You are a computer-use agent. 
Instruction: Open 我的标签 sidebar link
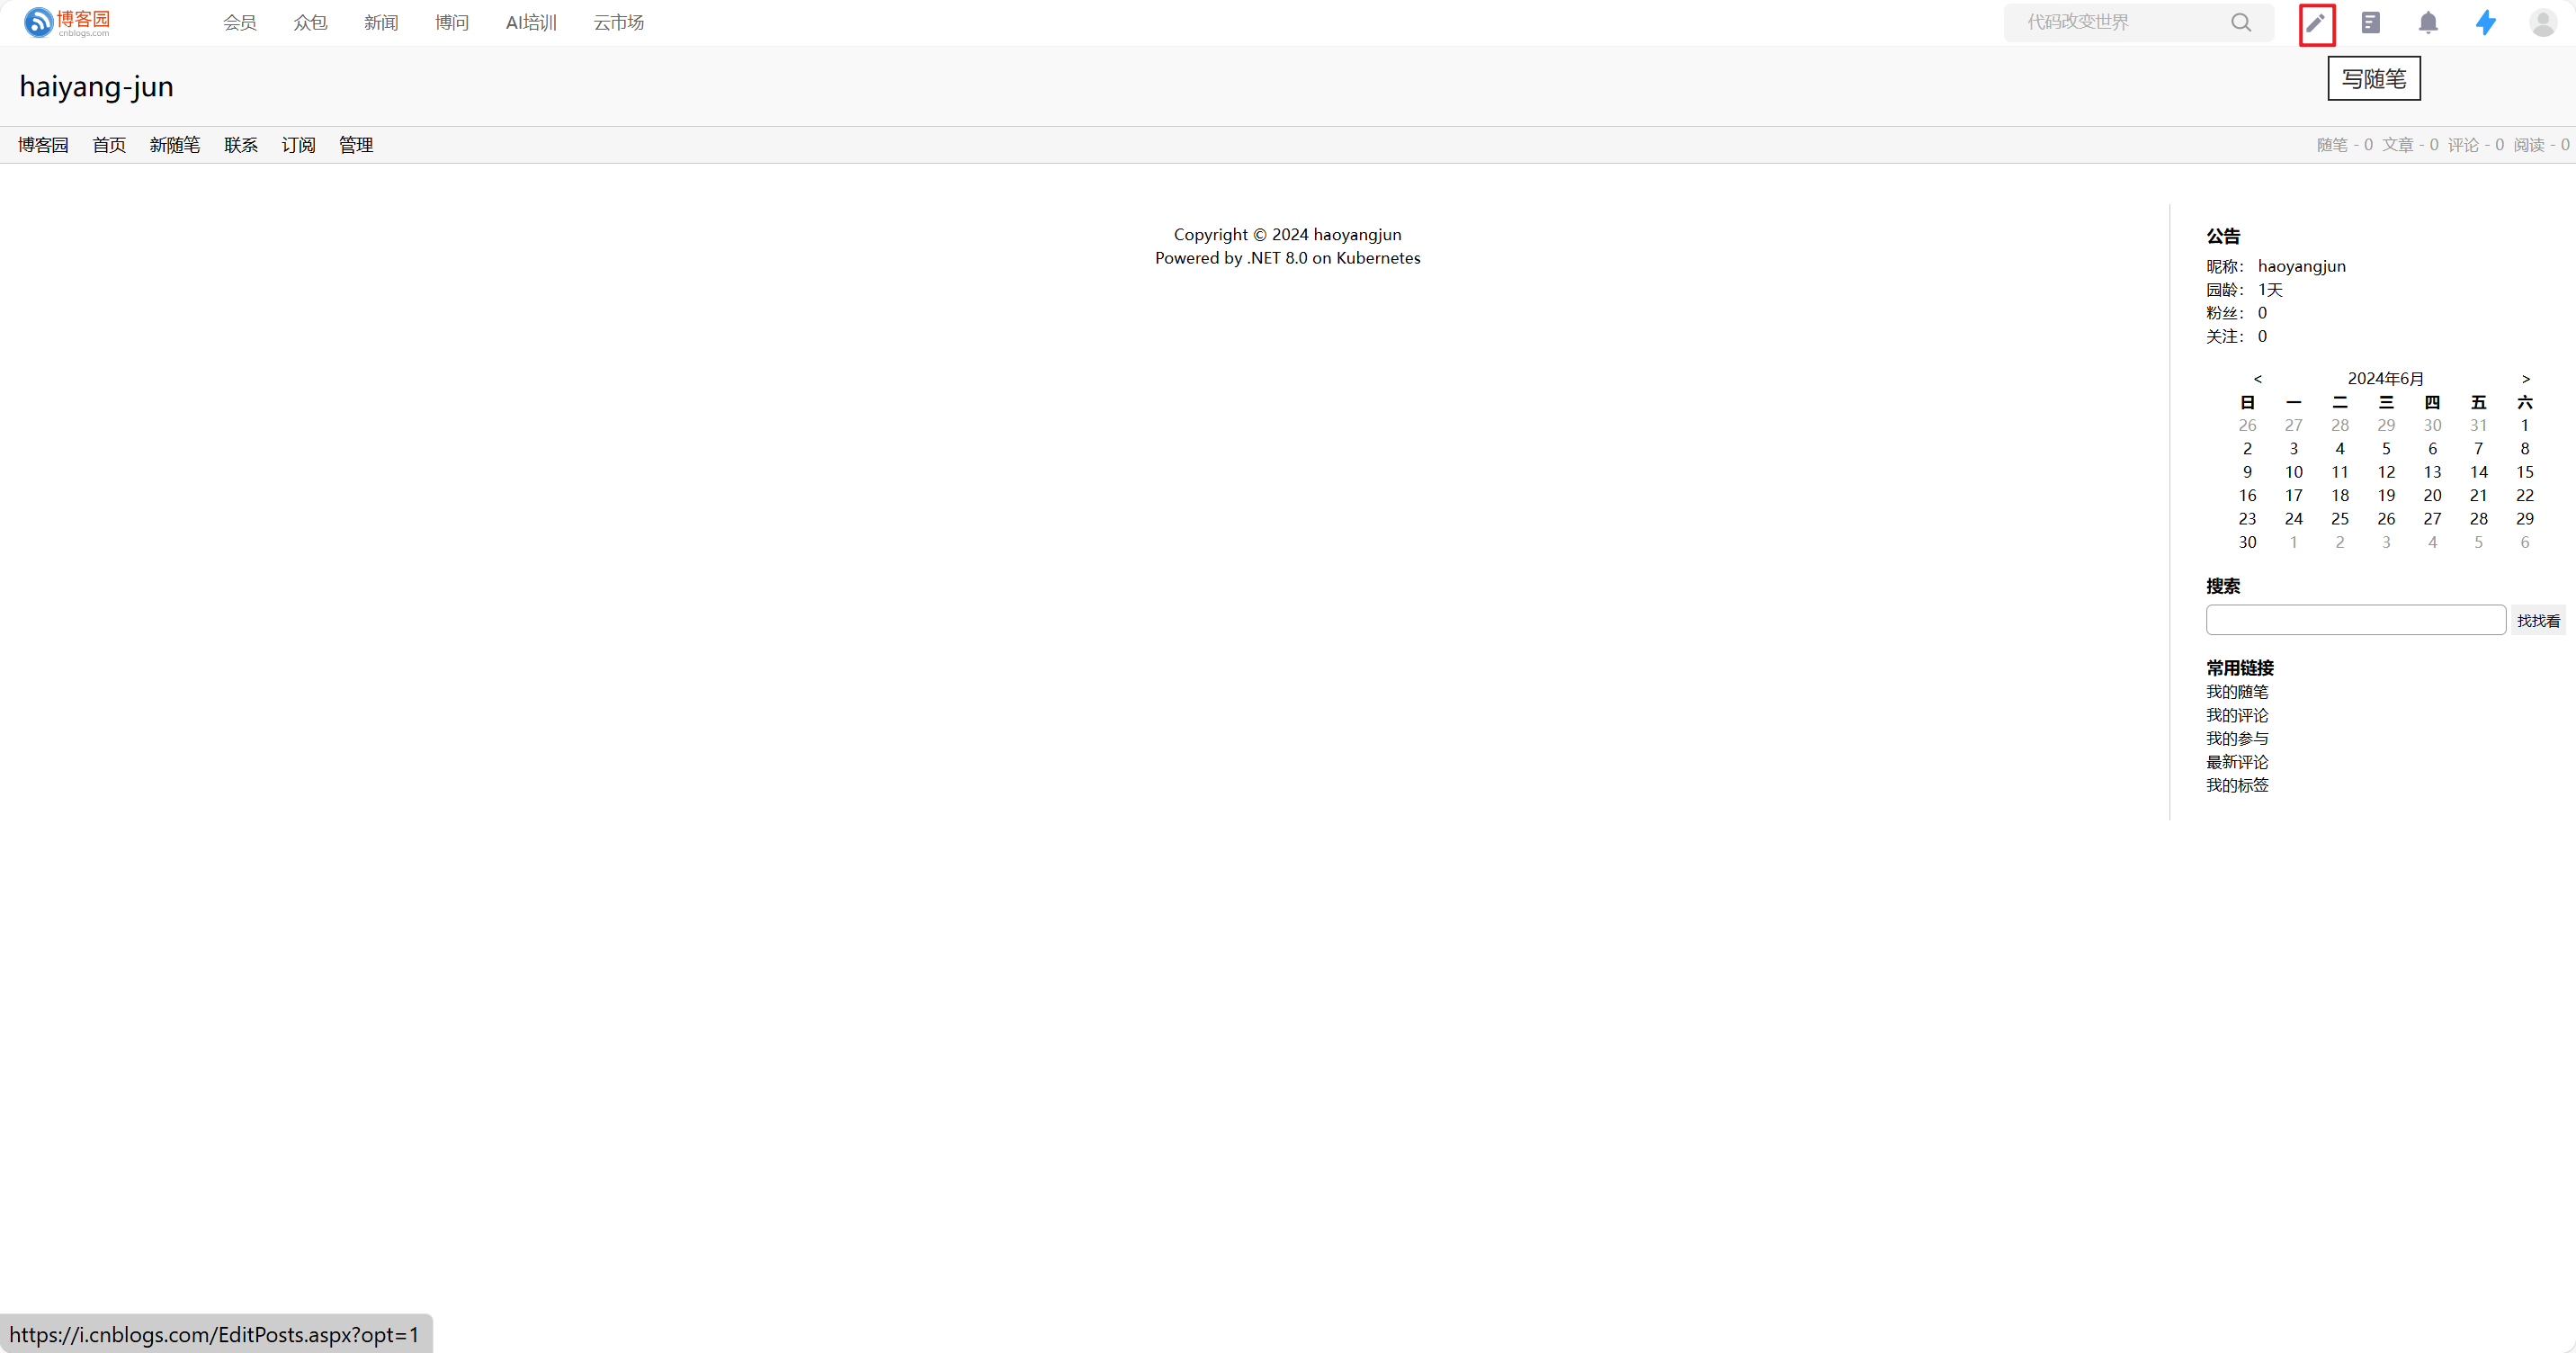coord(2237,786)
